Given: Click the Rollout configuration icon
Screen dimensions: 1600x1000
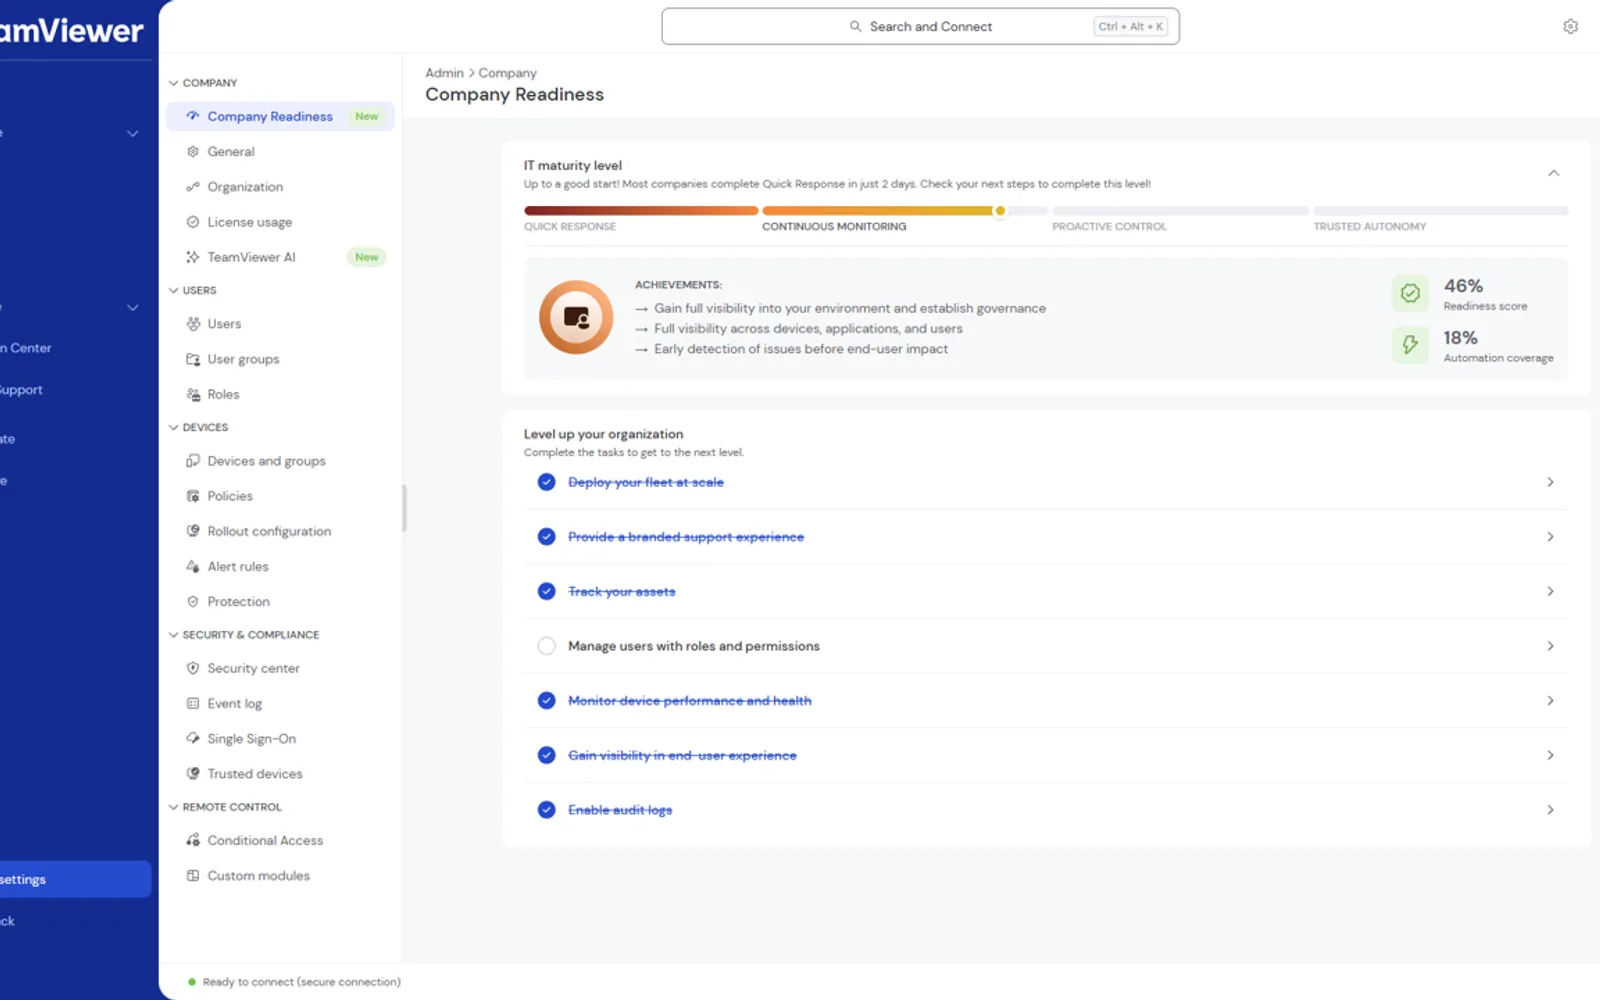Looking at the screenshot, I should pyautogui.click(x=193, y=531).
